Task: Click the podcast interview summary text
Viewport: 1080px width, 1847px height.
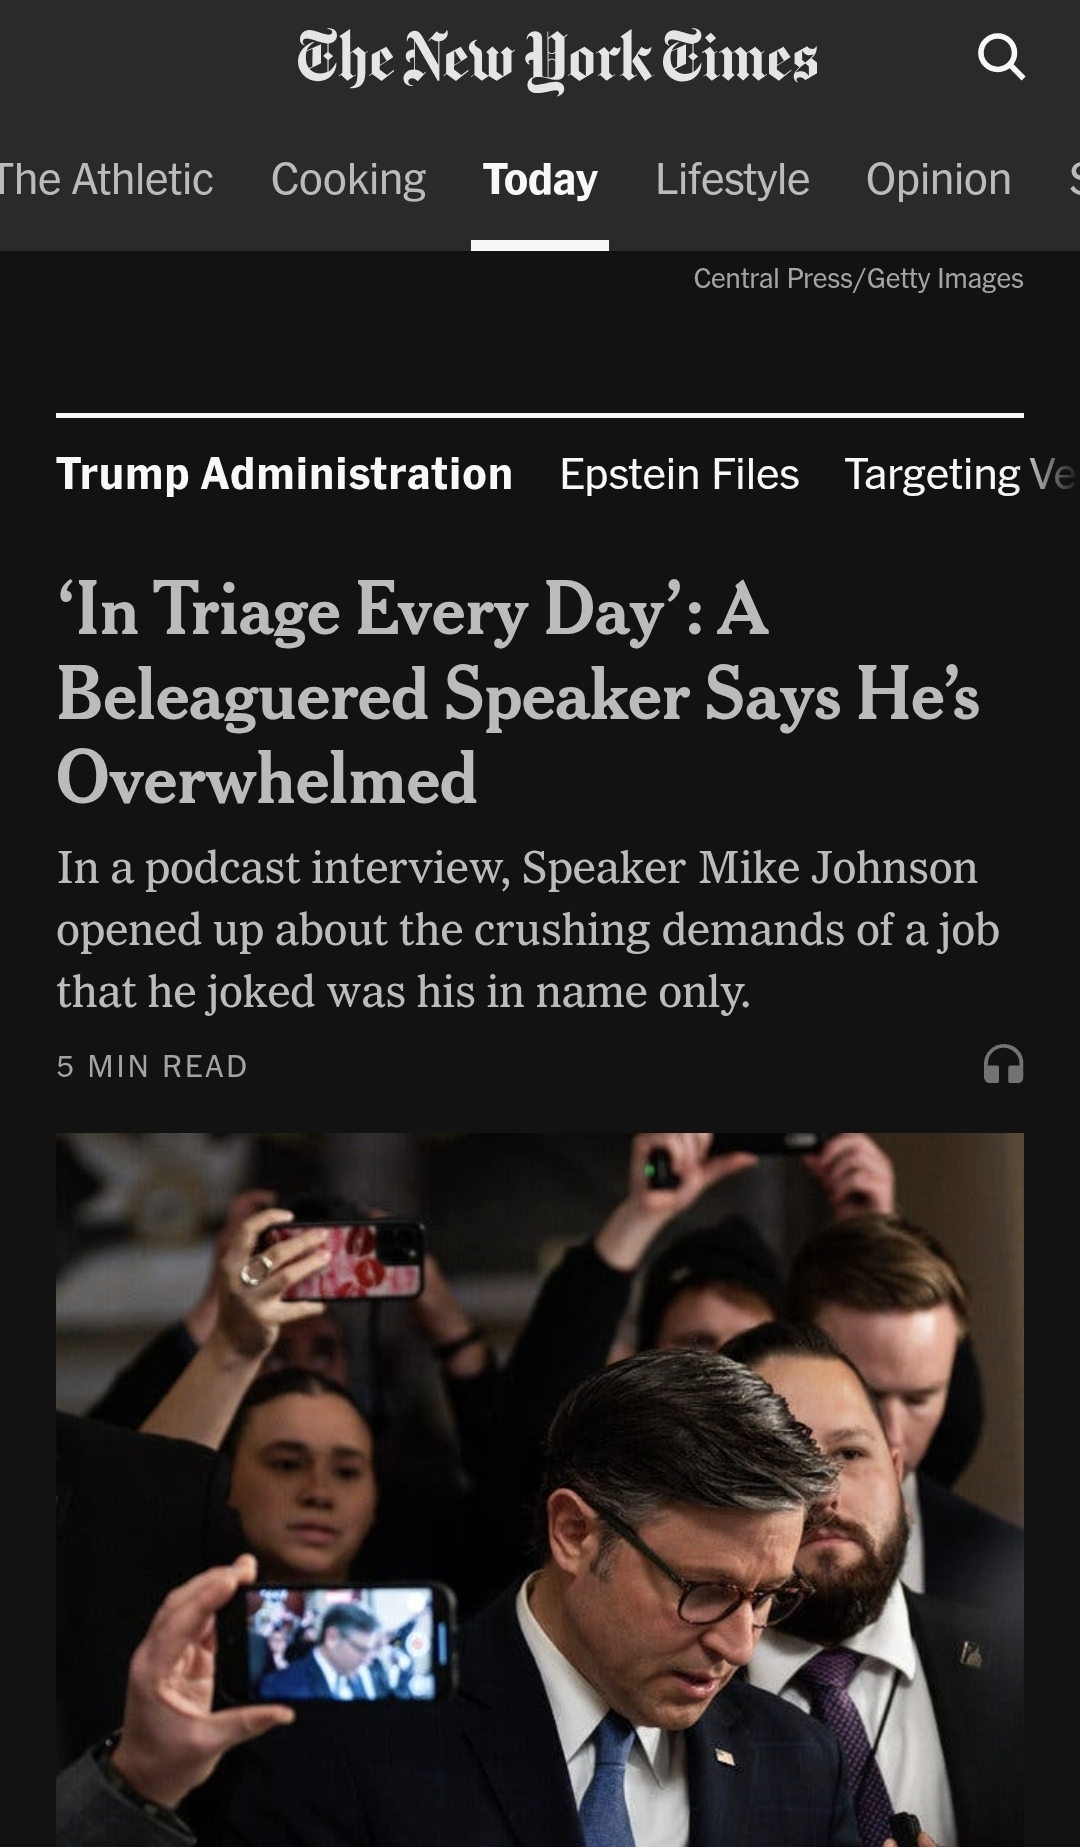Action: tap(527, 929)
